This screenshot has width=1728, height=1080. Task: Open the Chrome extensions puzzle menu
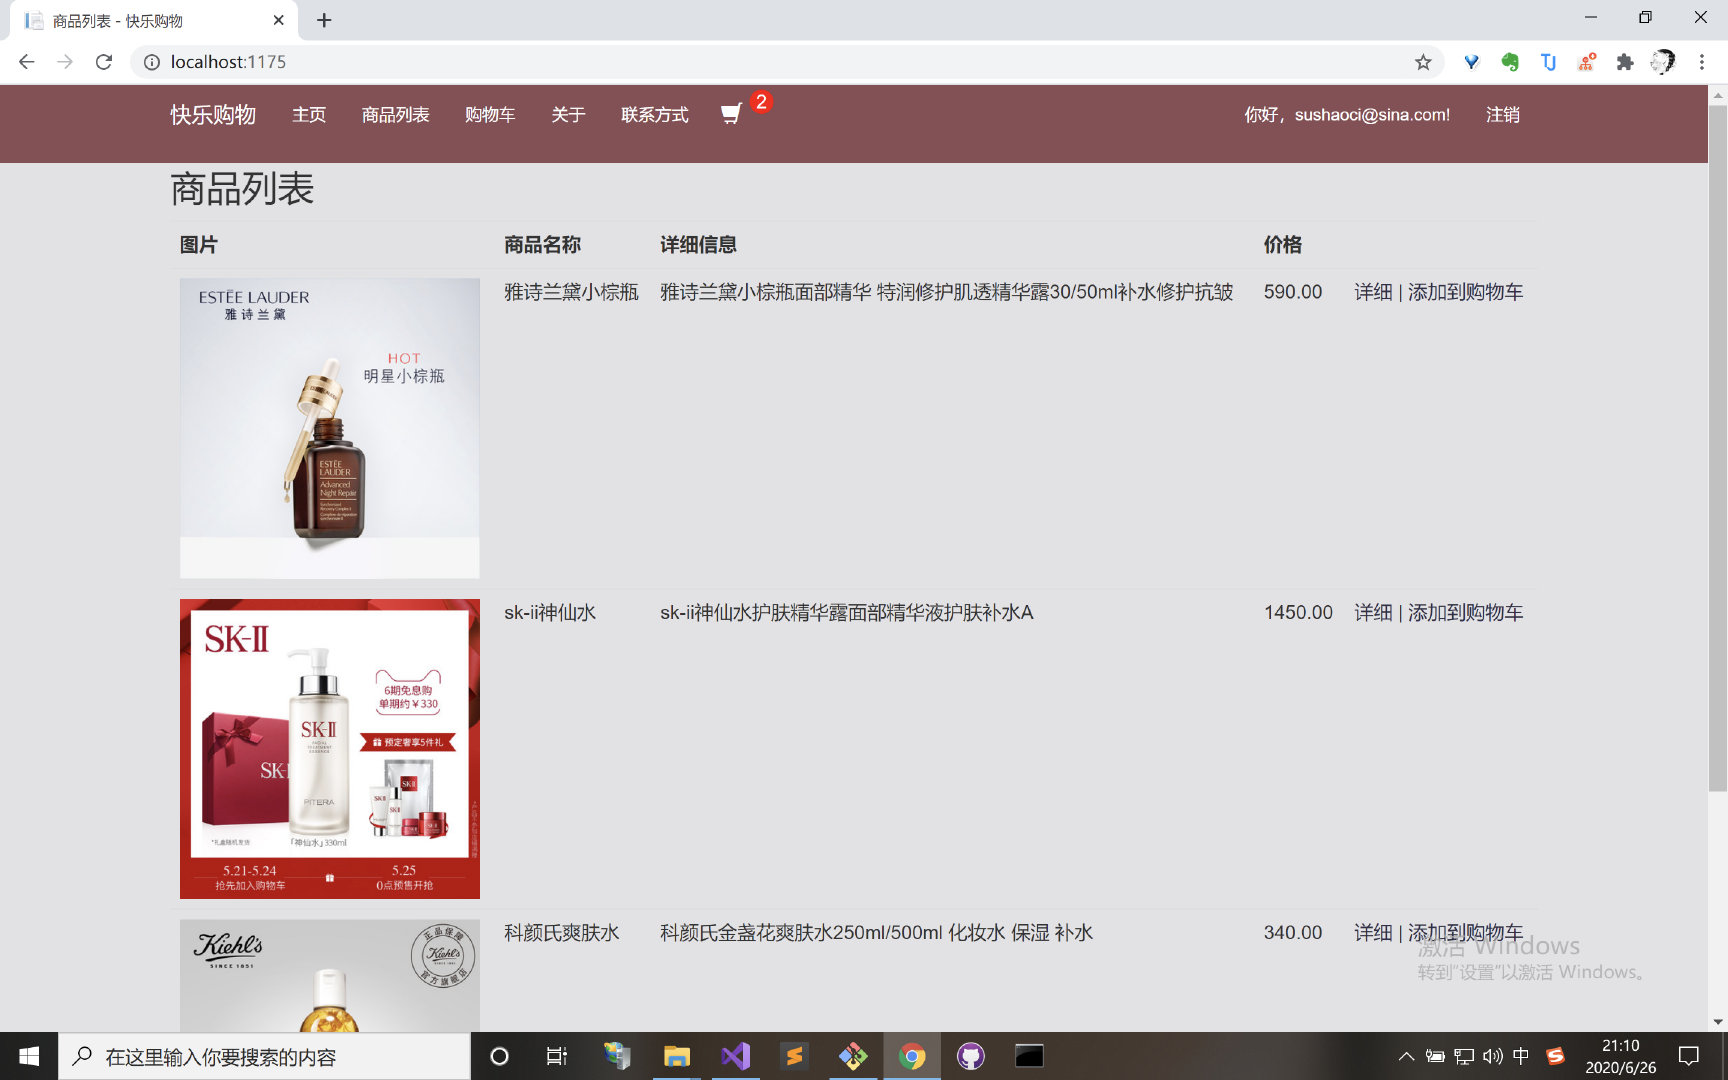1625,62
